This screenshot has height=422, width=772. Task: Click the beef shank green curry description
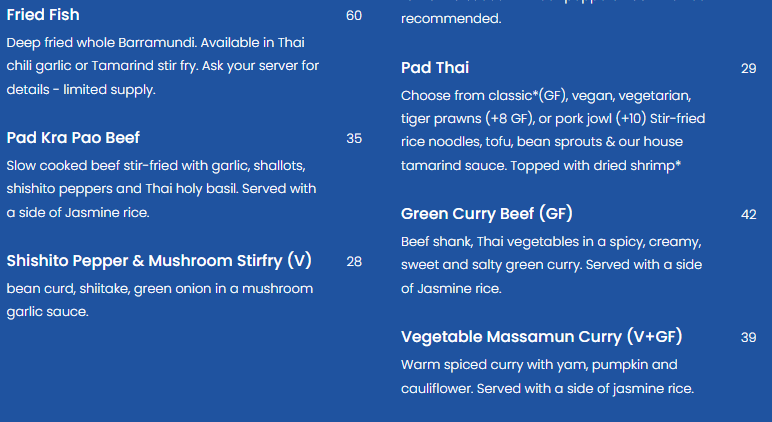coord(551,265)
